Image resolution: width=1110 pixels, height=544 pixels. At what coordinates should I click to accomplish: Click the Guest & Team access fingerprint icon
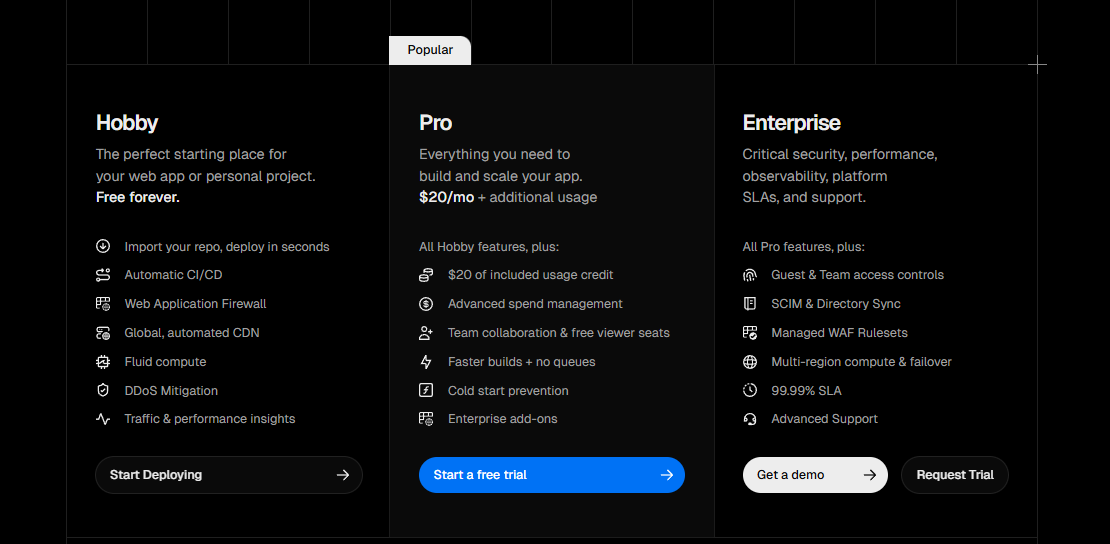coord(750,275)
